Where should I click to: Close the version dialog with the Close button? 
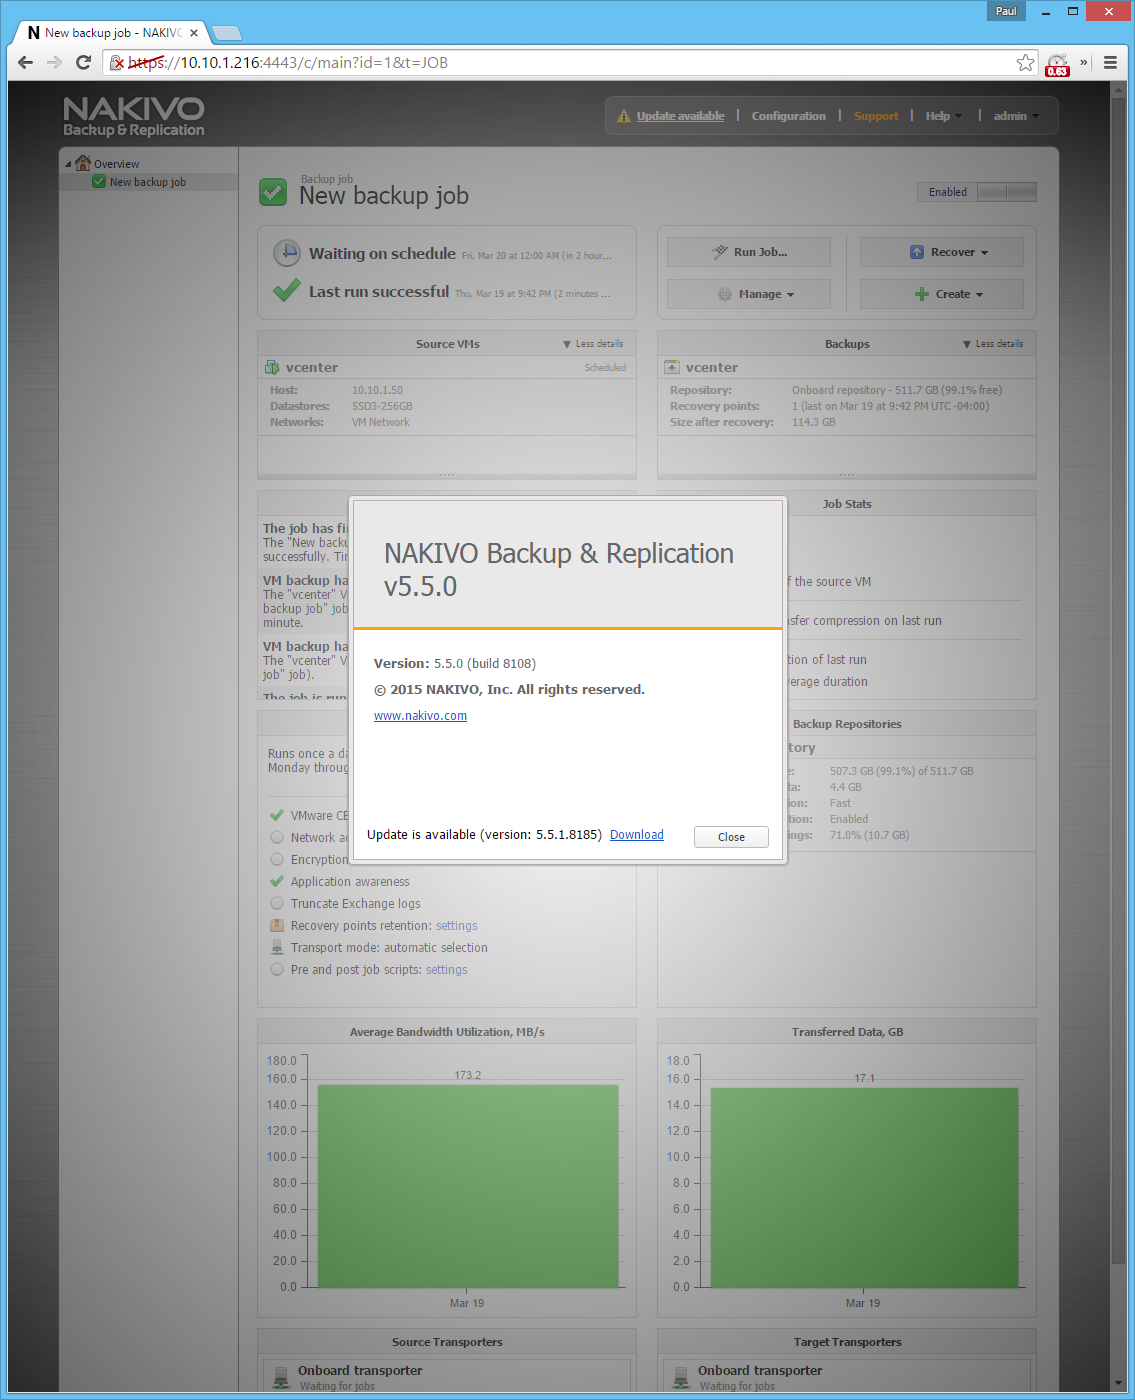coord(731,837)
